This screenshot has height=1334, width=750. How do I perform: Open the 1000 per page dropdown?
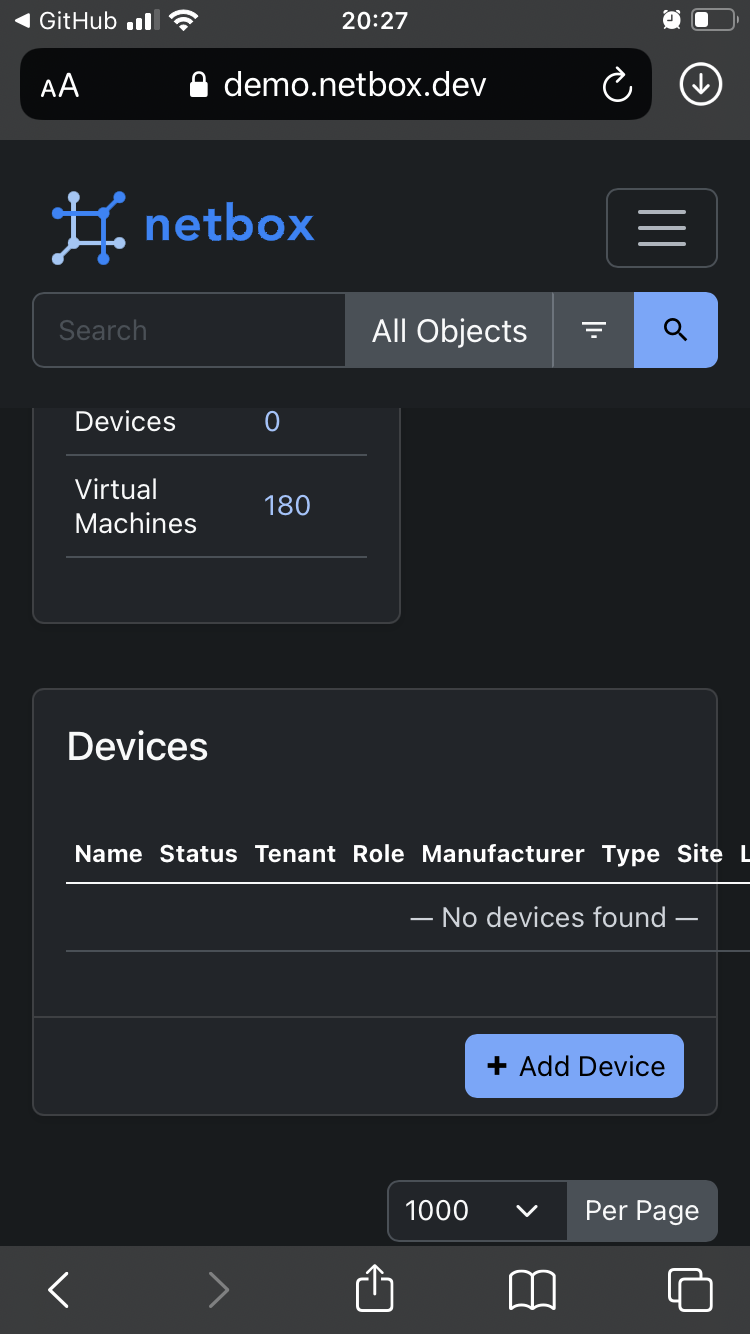coord(477,1210)
